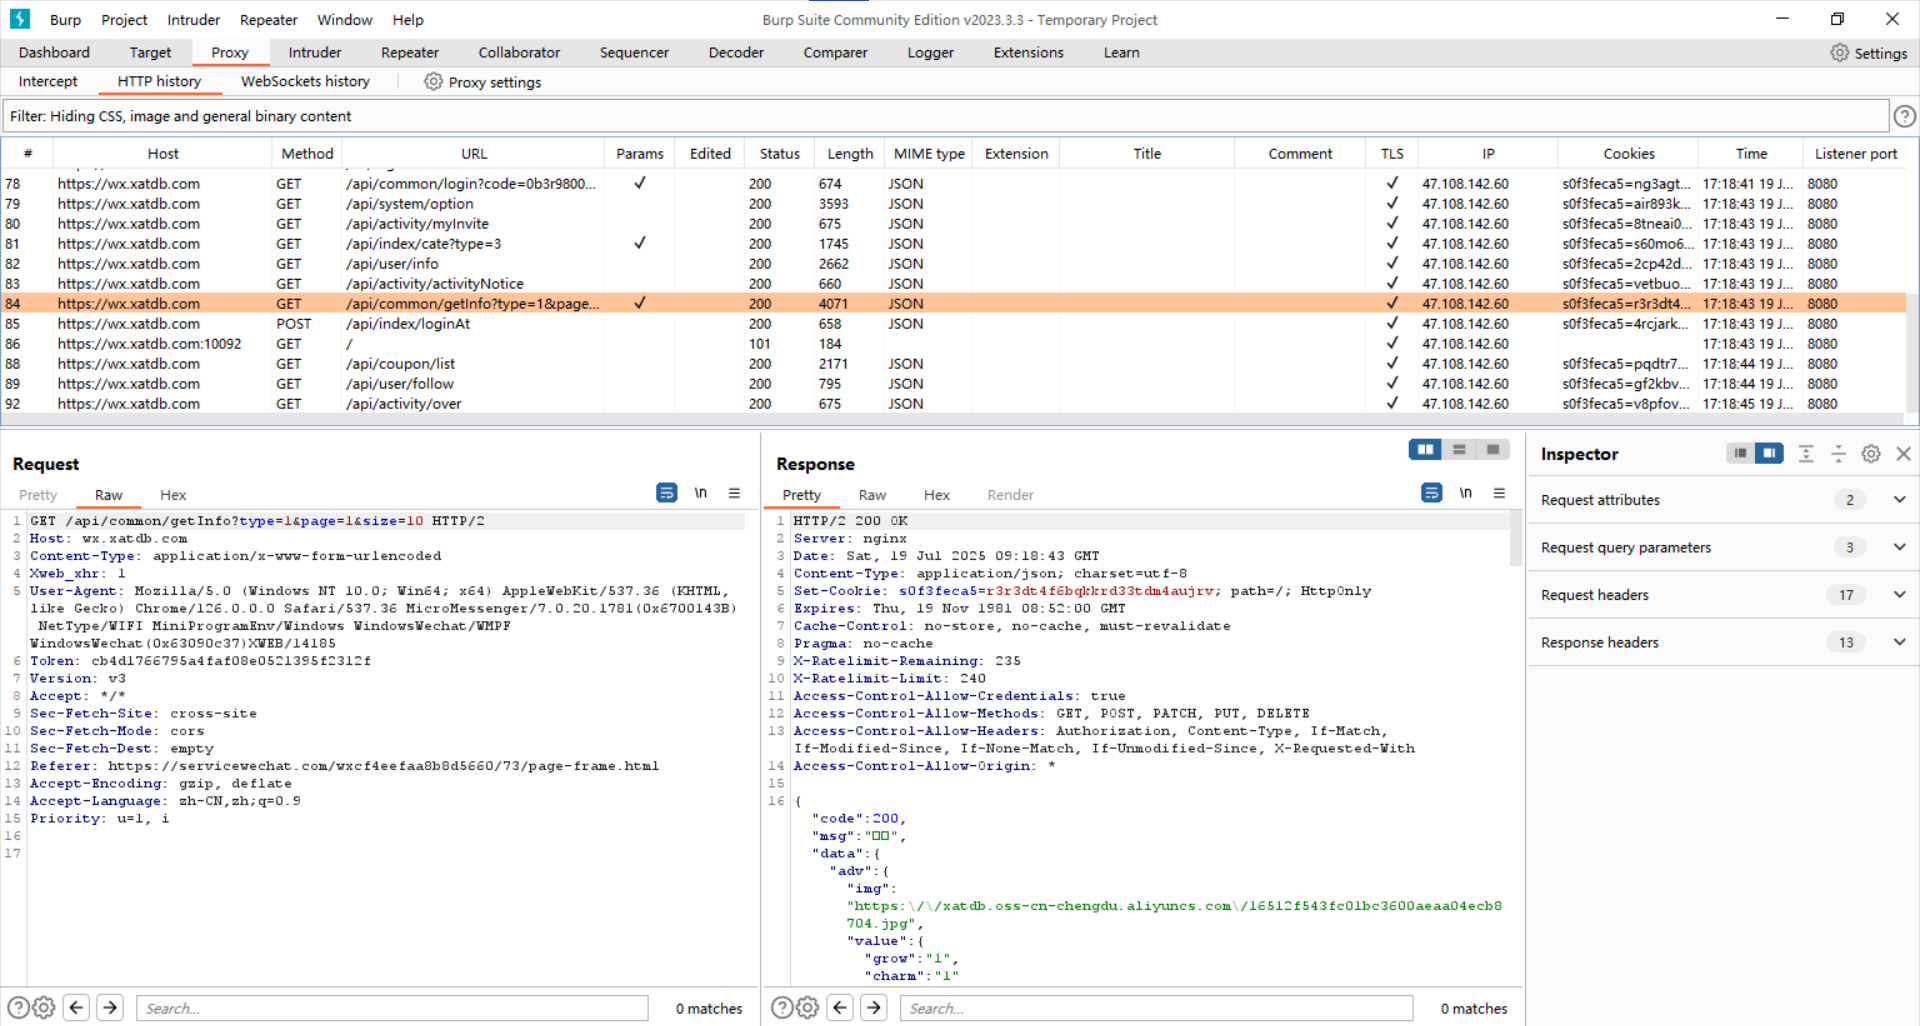Switch to the Decoder tab
The height and width of the screenshot is (1026, 1920).
coord(736,53)
